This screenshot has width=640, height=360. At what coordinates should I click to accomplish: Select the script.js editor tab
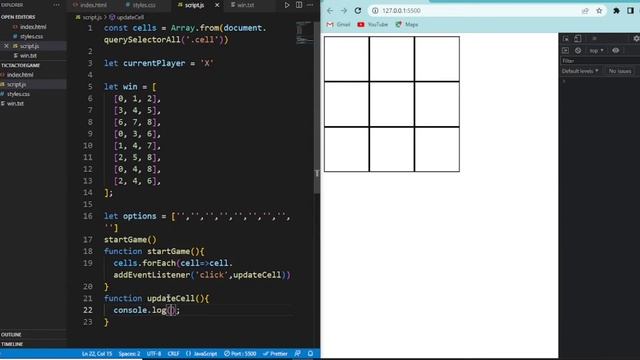coord(194,5)
